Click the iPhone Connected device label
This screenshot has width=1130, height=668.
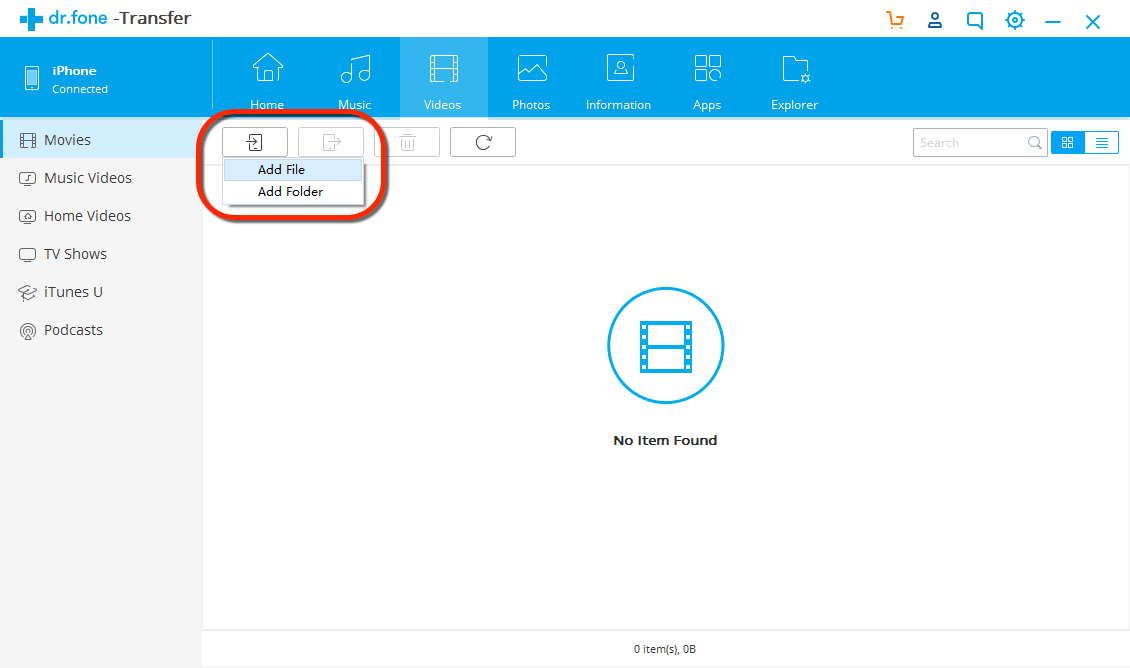click(80, 79)
